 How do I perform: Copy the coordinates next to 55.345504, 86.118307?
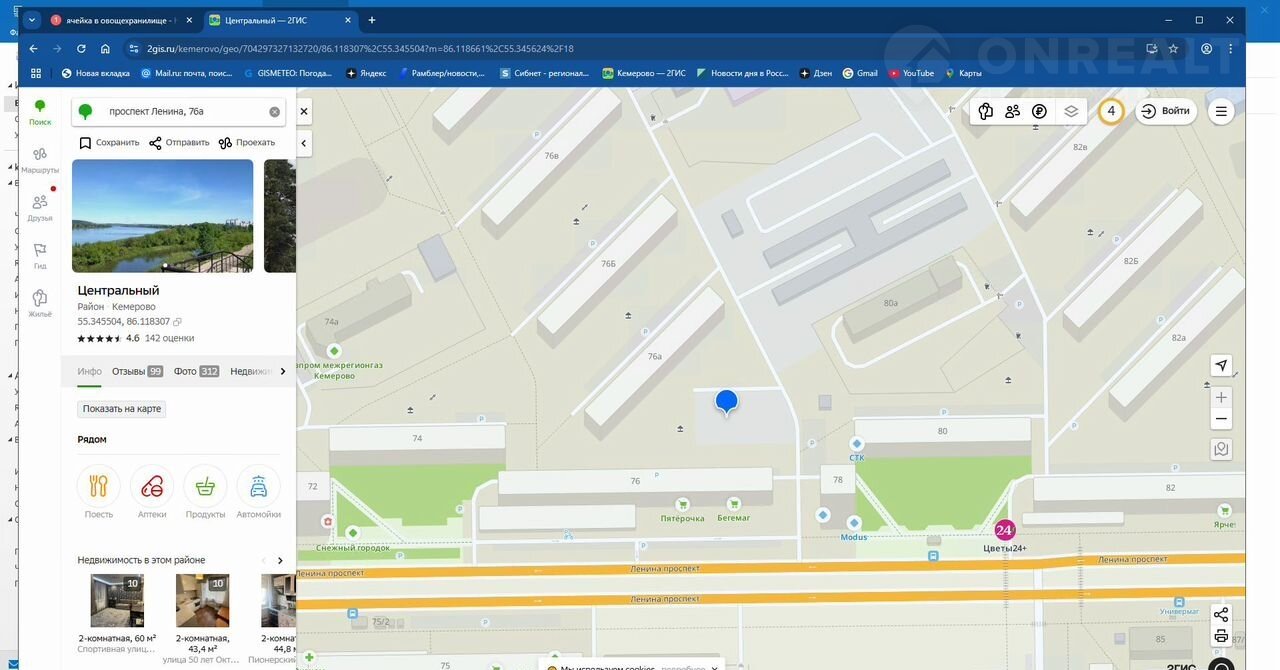point(177,322)
